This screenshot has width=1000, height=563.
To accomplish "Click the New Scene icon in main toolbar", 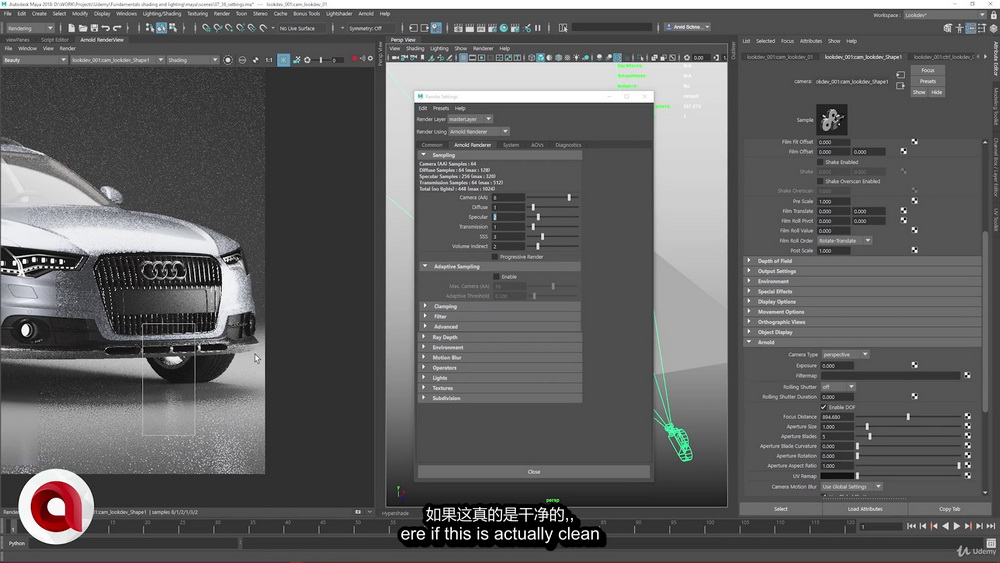I will tap(71, 28).
